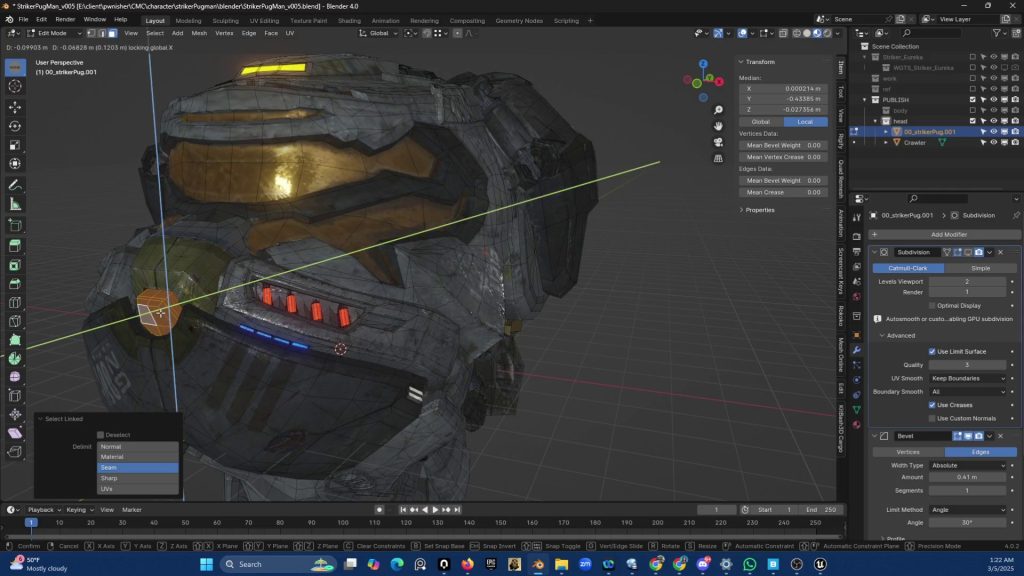Screen dimensions: 1024x576
Task: Open the Render properties tab icon
Action: (857, 236)
